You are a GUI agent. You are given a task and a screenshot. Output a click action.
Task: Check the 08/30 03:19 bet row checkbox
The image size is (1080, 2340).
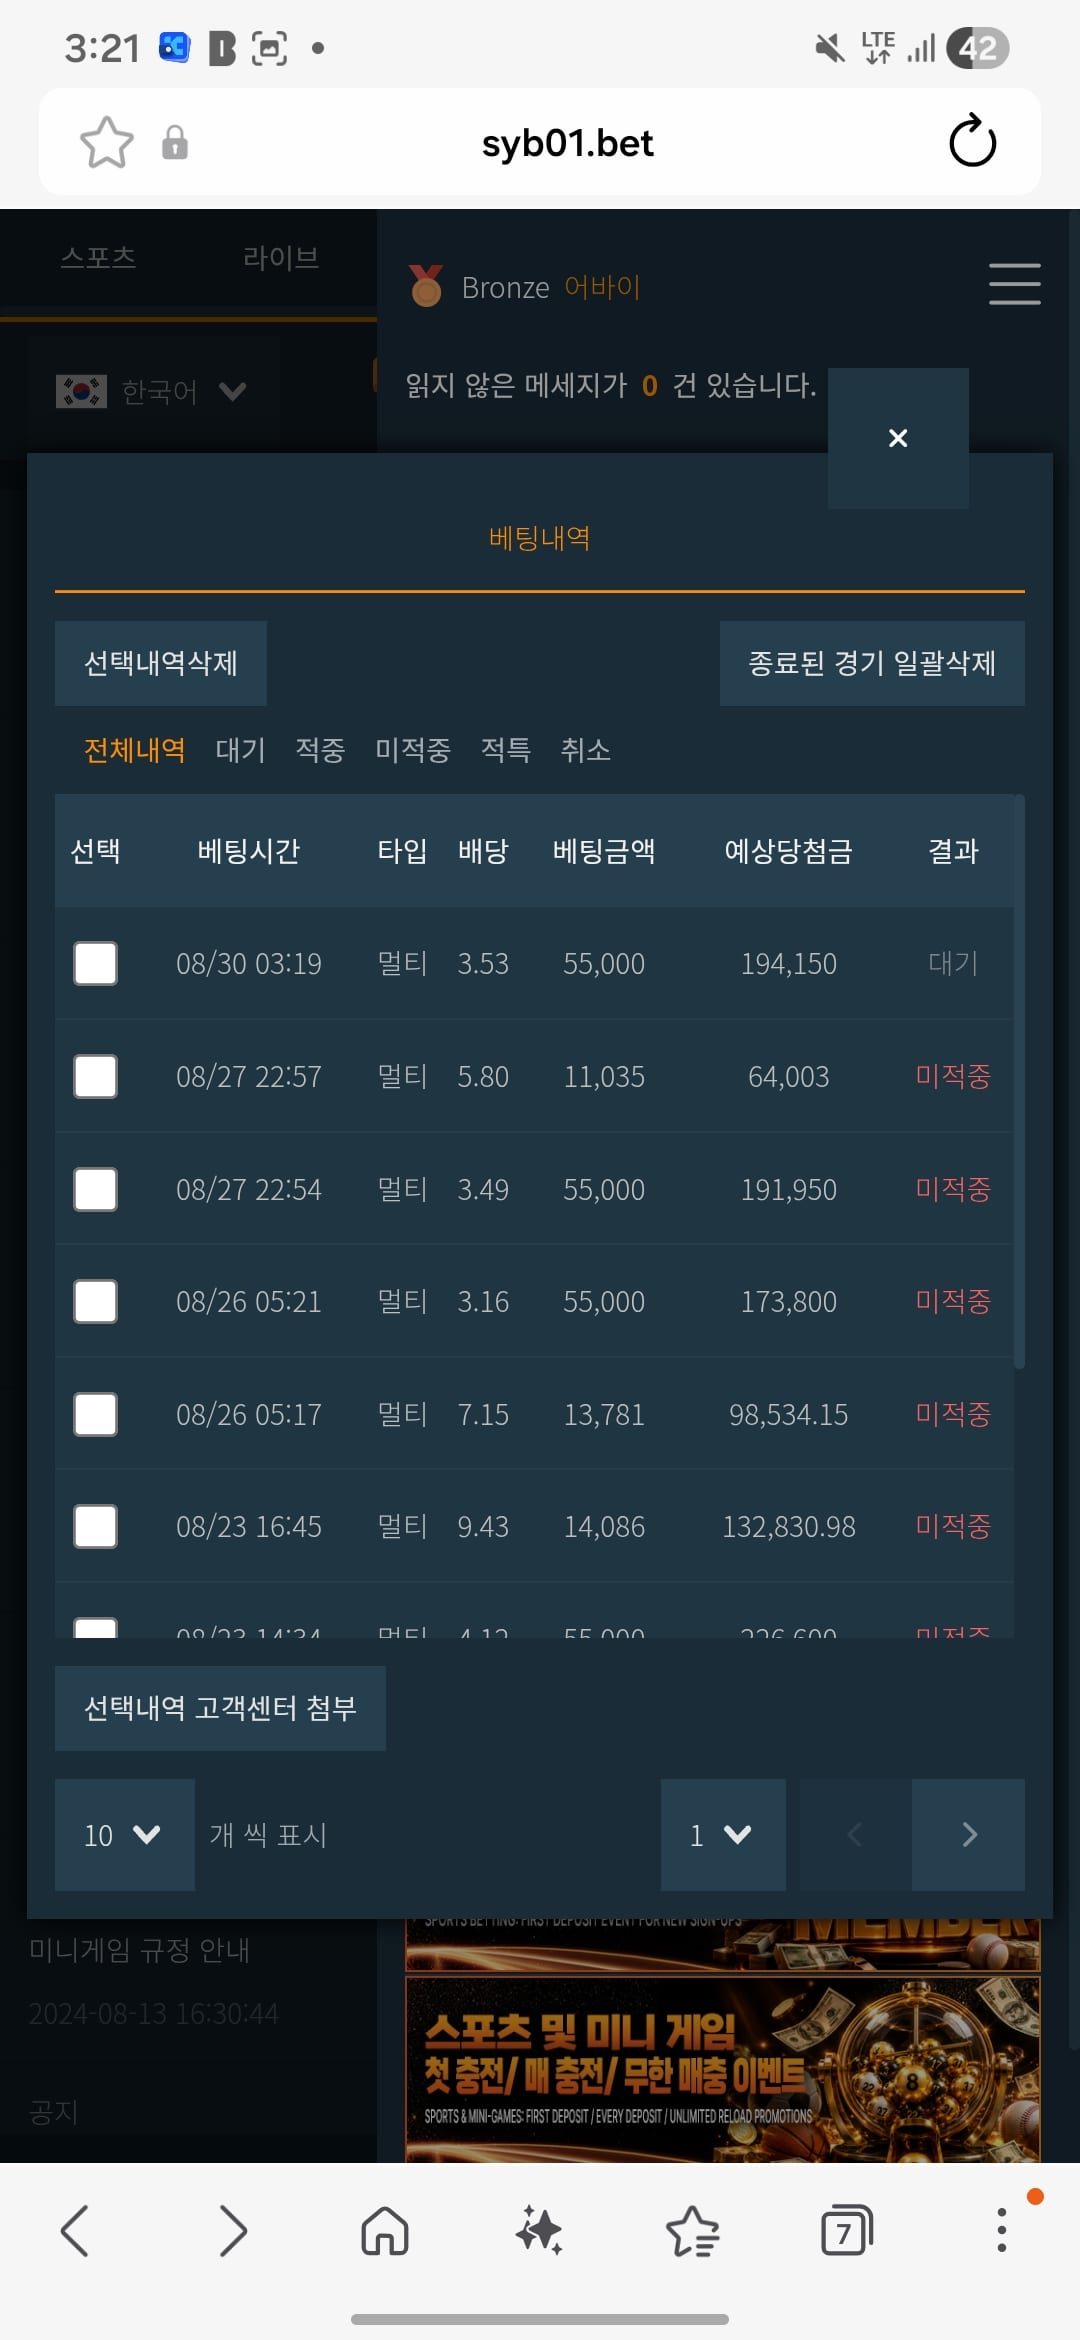pos(95,963)
